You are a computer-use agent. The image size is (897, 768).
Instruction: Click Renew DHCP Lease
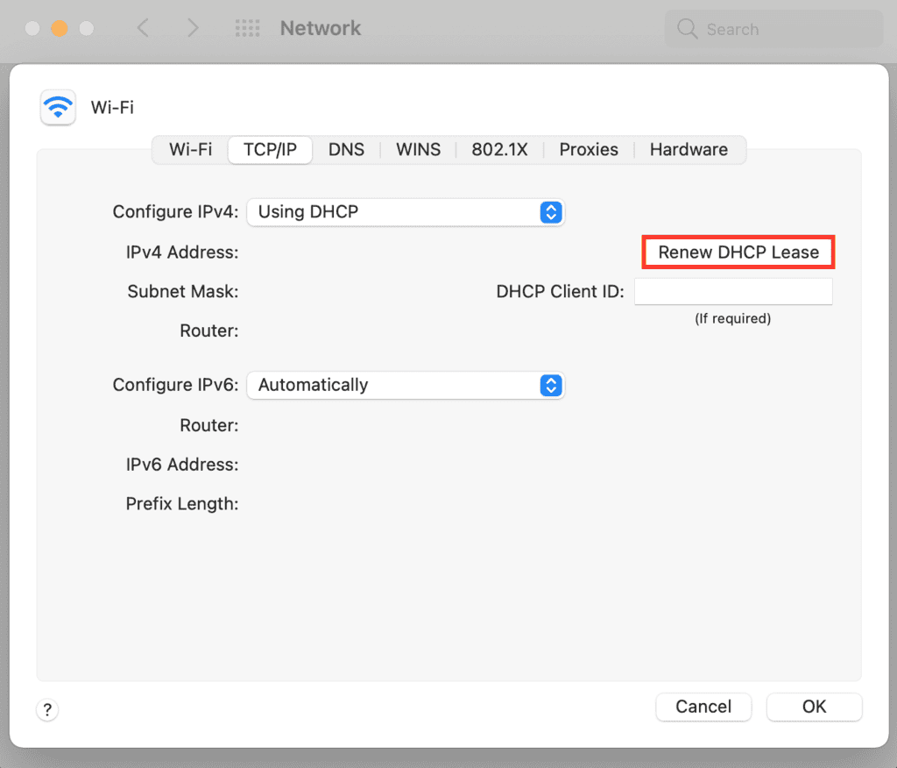coord(738,252)
